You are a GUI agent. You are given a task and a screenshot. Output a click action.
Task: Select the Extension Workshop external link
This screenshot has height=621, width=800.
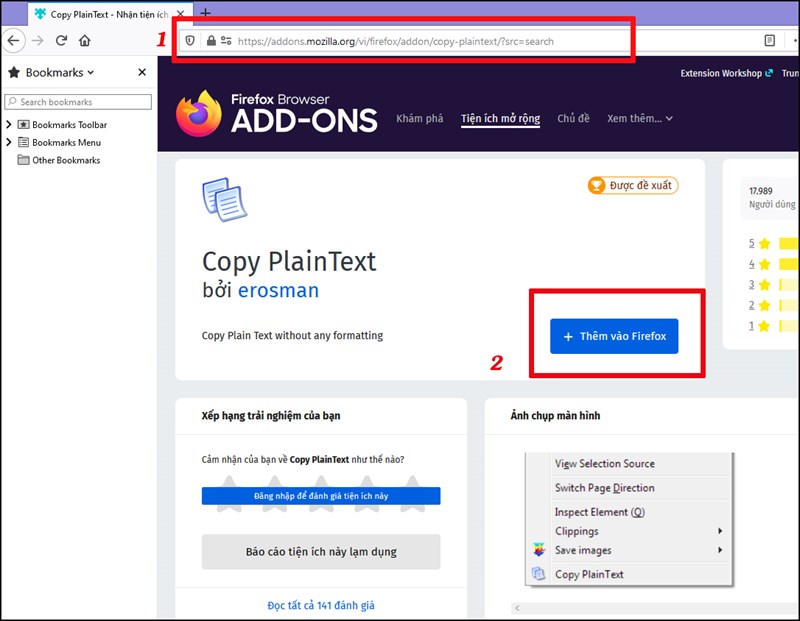point(722,73)
